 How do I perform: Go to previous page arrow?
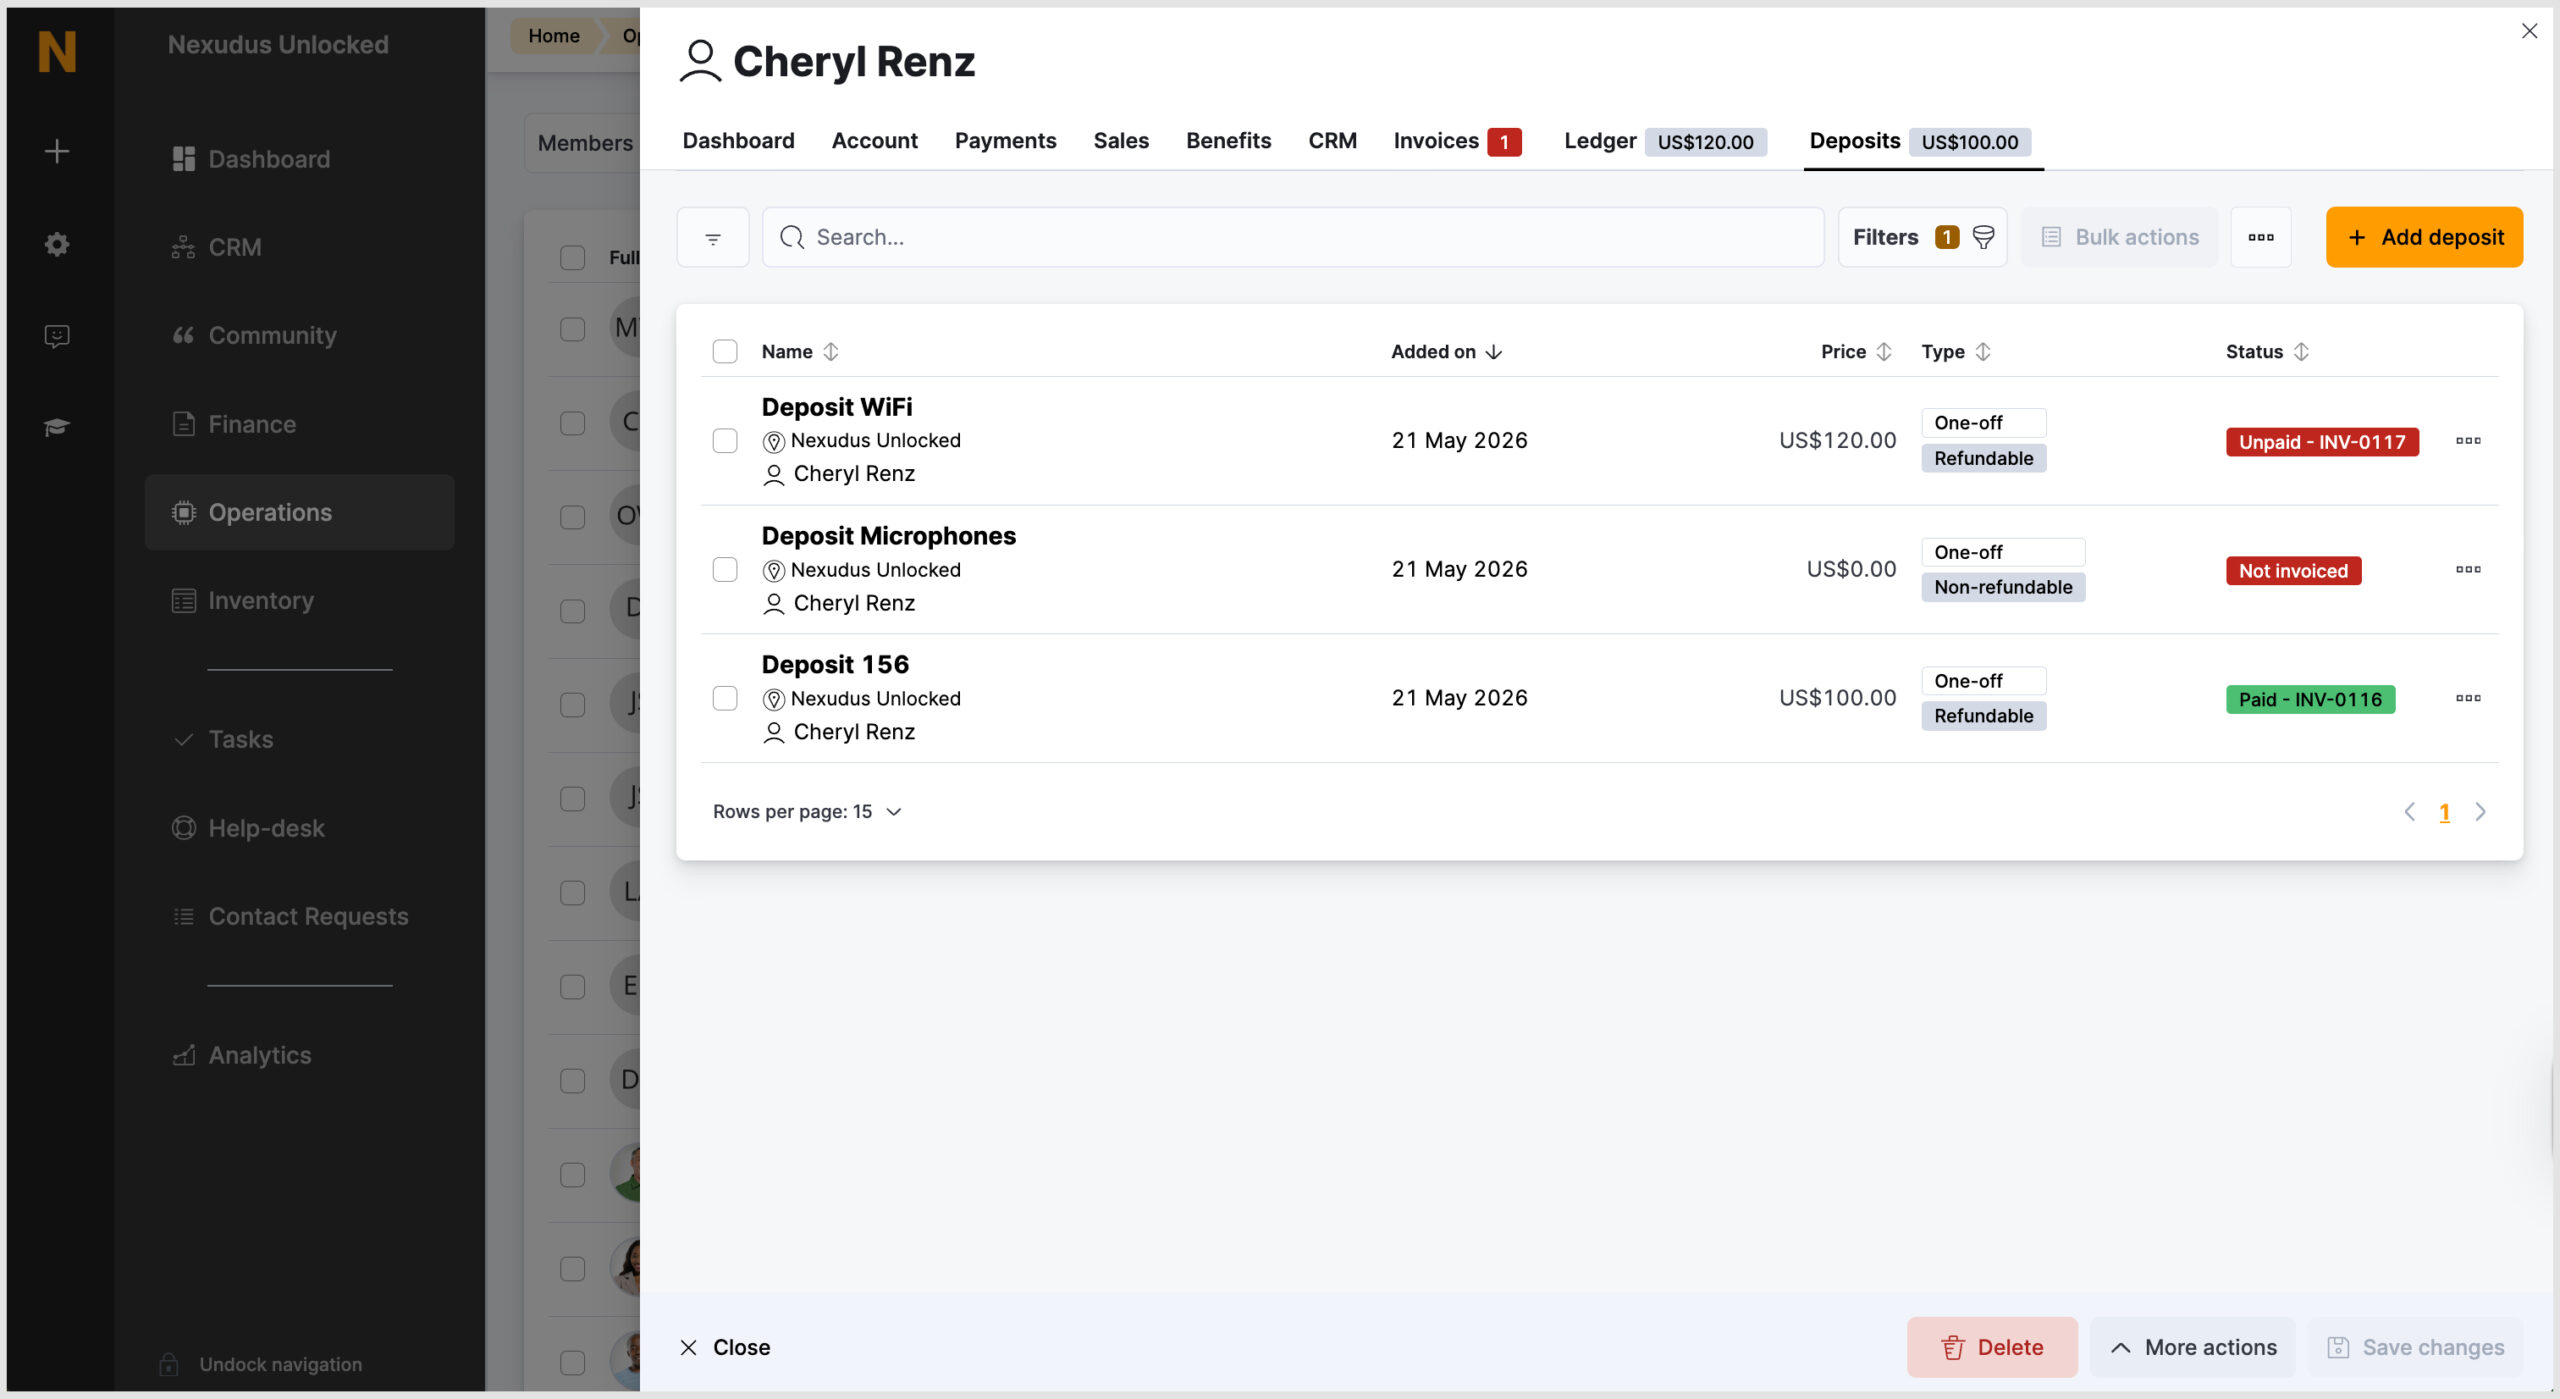coord(2410,812)
